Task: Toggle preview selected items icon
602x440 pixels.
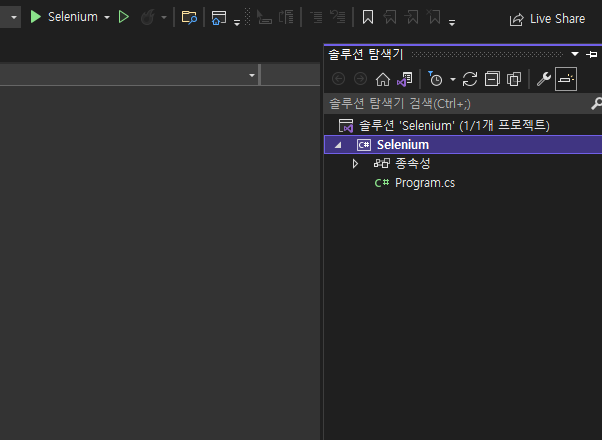Action: pos(566,79)
